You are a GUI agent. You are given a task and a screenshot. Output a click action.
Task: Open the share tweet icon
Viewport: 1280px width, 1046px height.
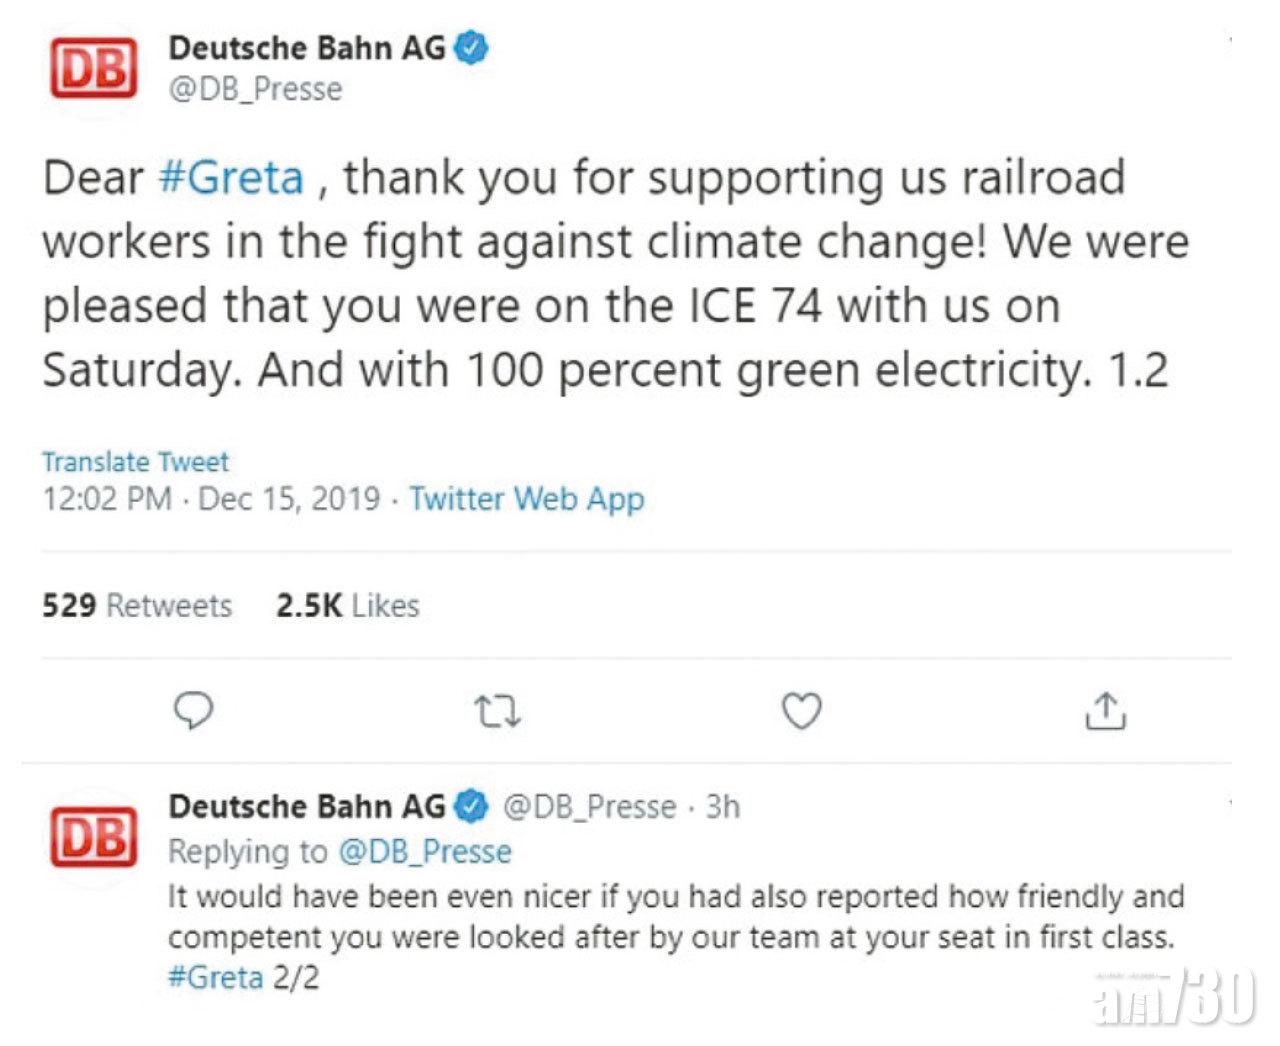click(x=1105, y=711)
